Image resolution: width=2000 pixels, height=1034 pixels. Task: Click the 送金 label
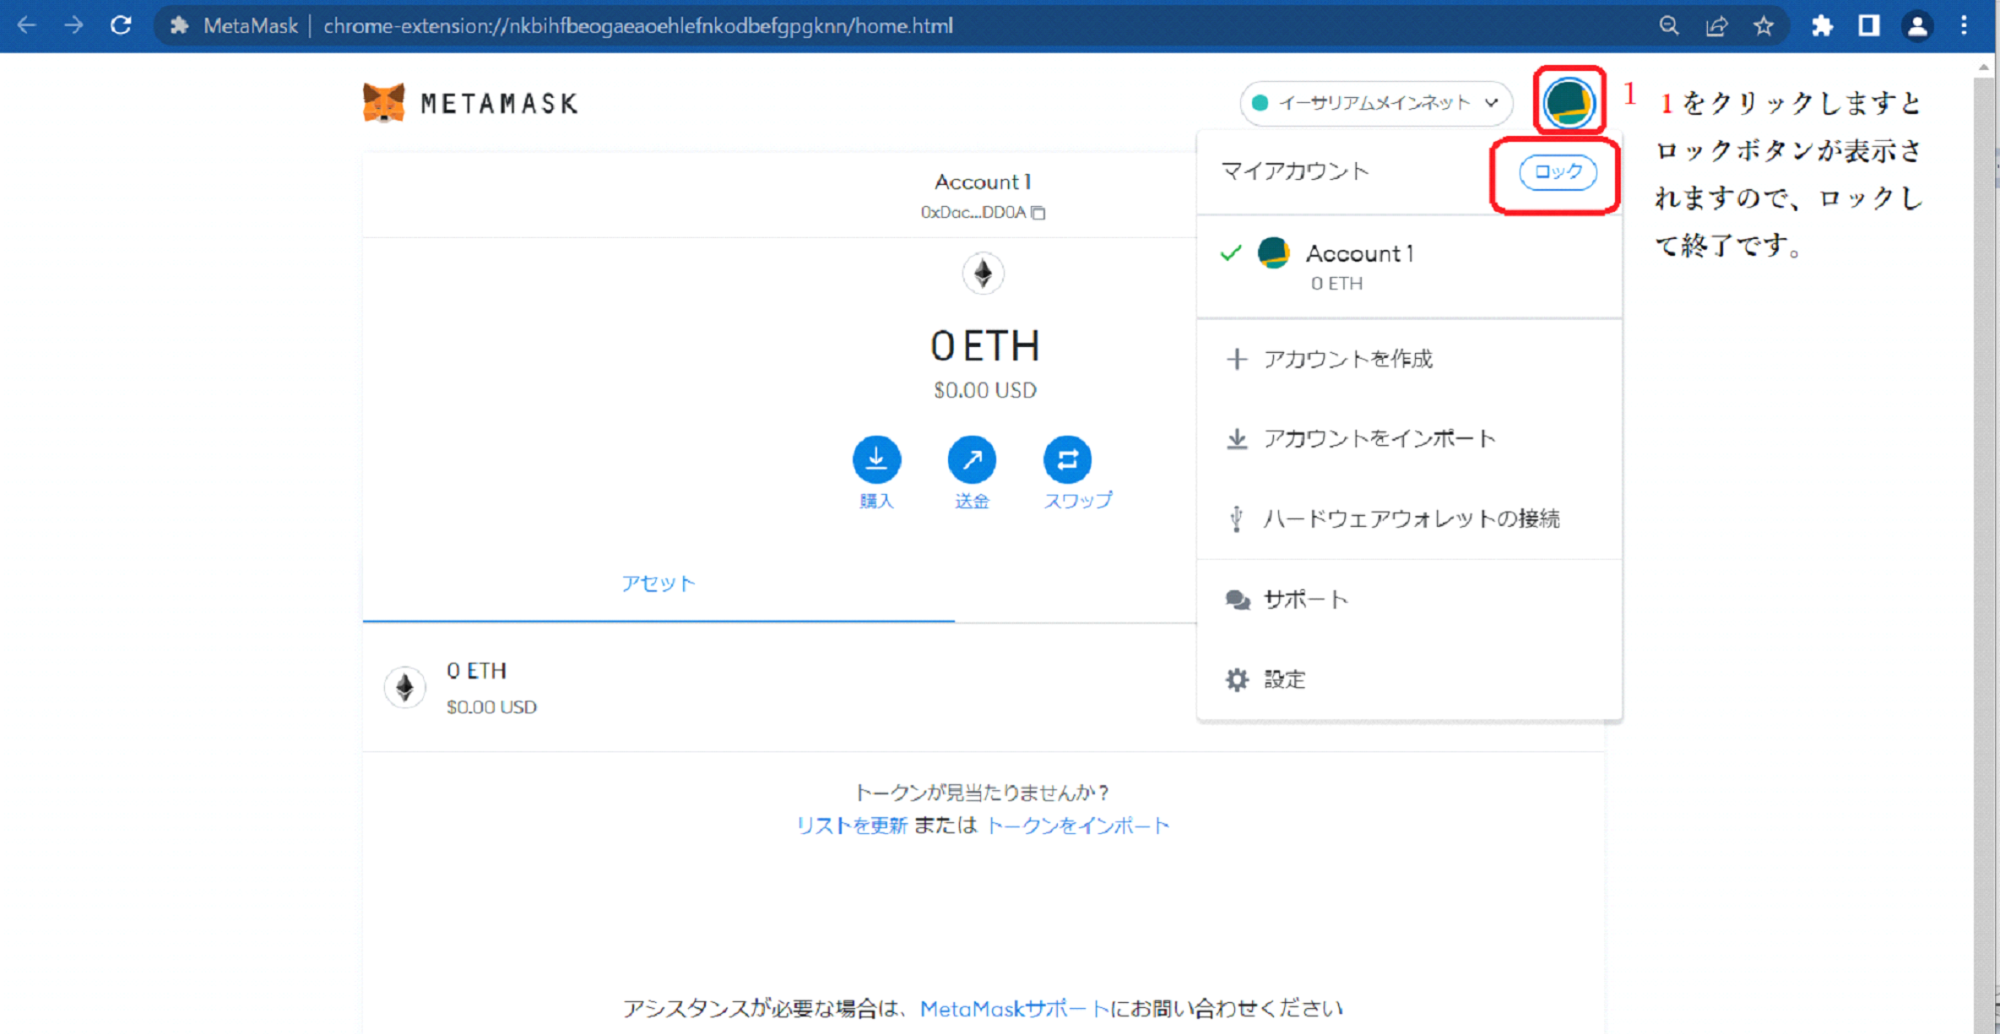click(972, 501)
